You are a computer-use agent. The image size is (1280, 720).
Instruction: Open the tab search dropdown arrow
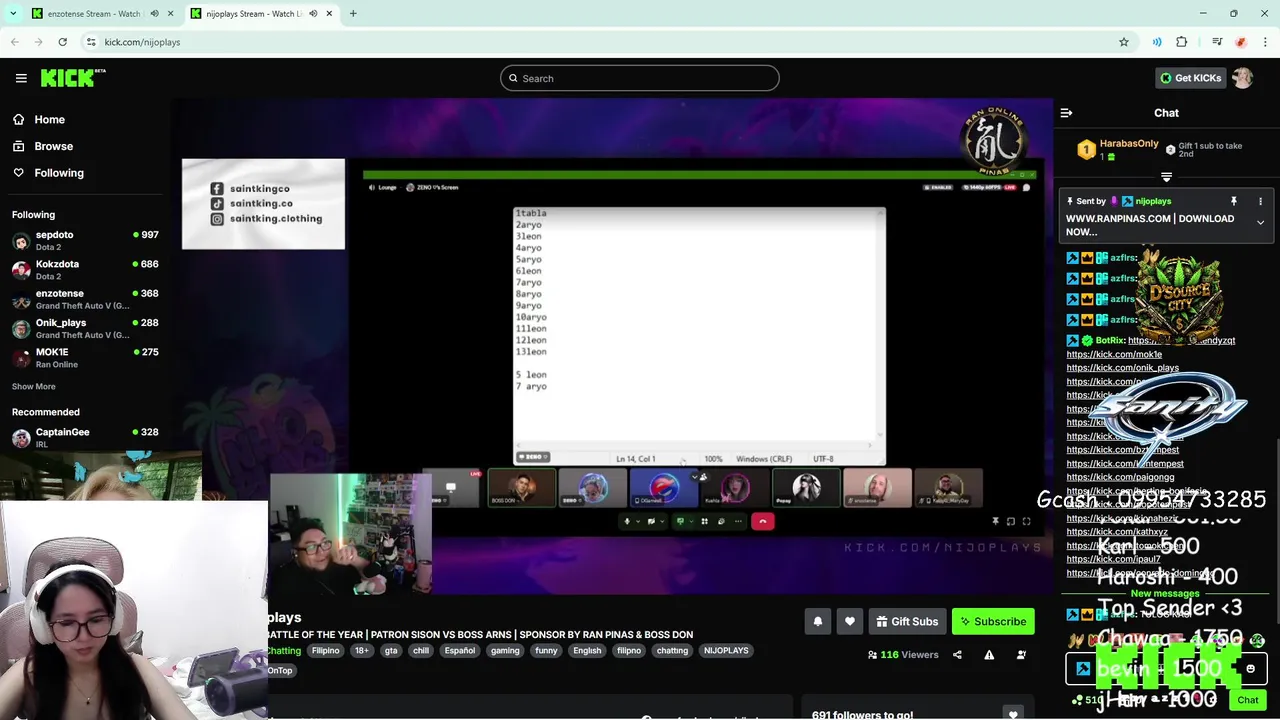(x=12, y=14)
